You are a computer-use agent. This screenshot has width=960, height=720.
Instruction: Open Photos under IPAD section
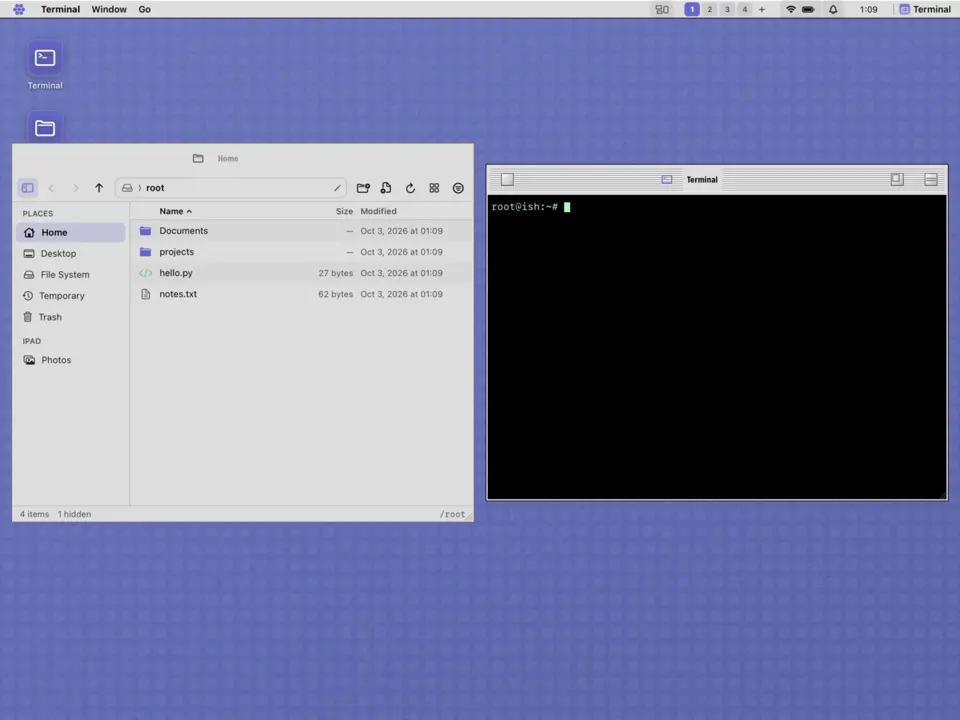click(71, 360)
